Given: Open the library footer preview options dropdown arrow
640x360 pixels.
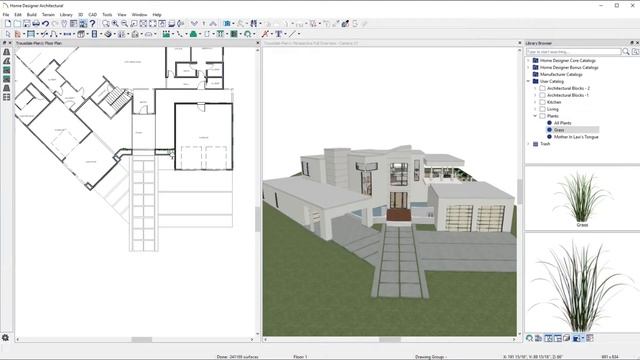Looking at the screenshot, I should [x=582, y=338].
